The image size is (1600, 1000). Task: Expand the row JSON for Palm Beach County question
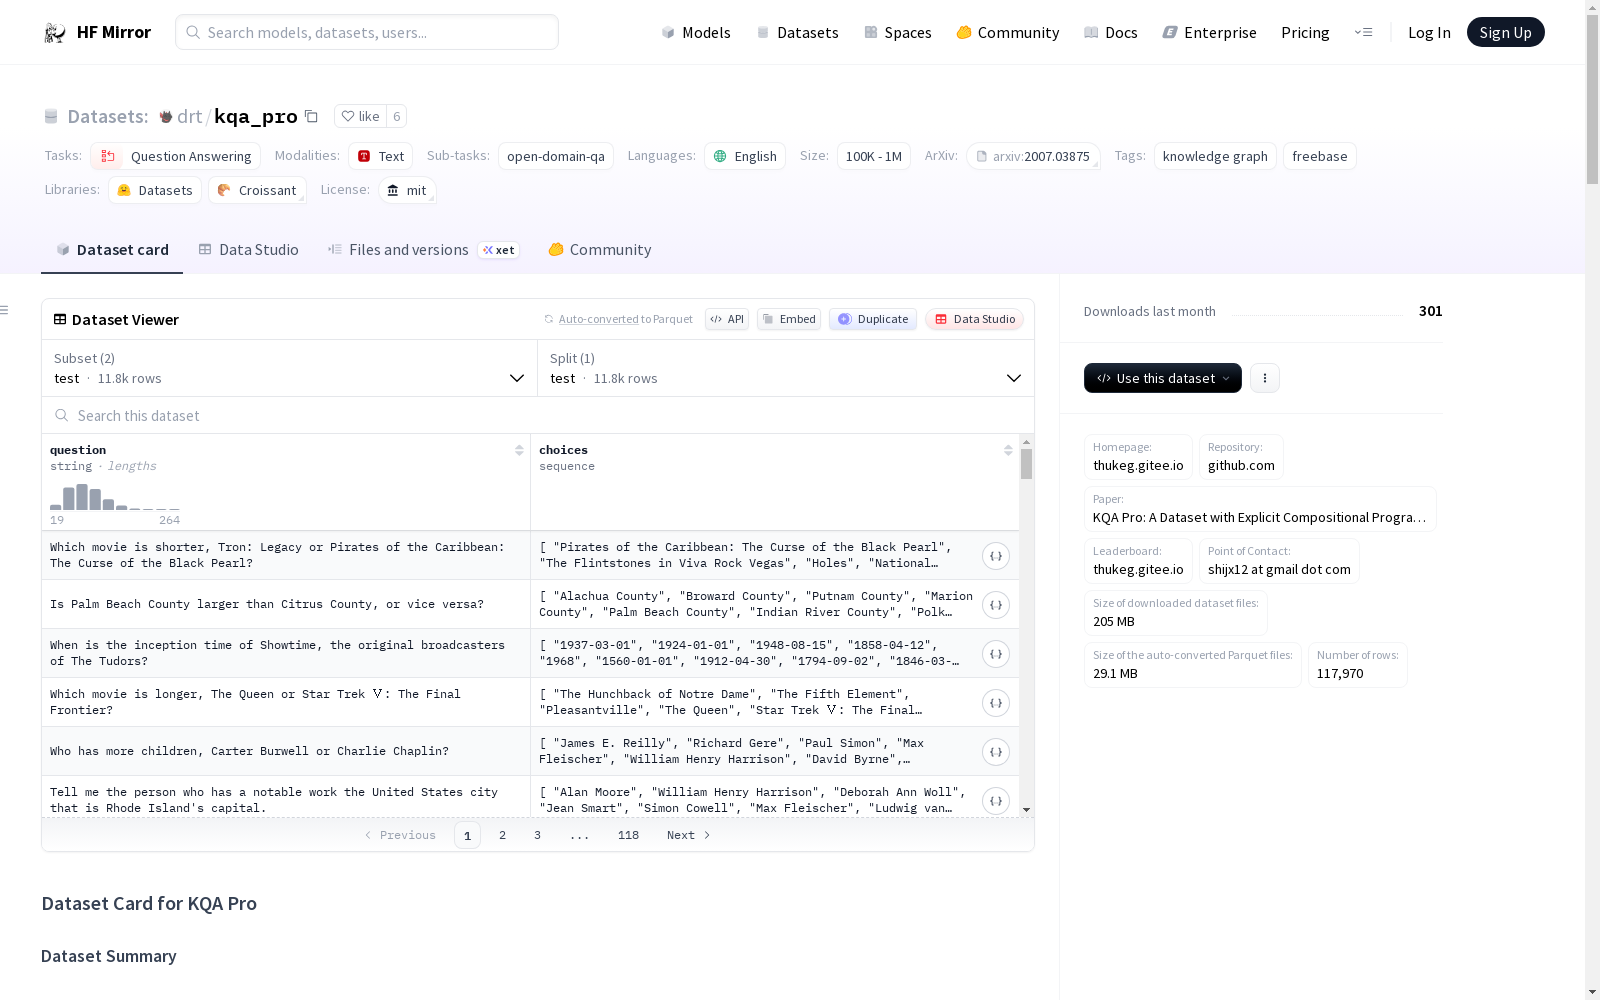coord(995,605)
